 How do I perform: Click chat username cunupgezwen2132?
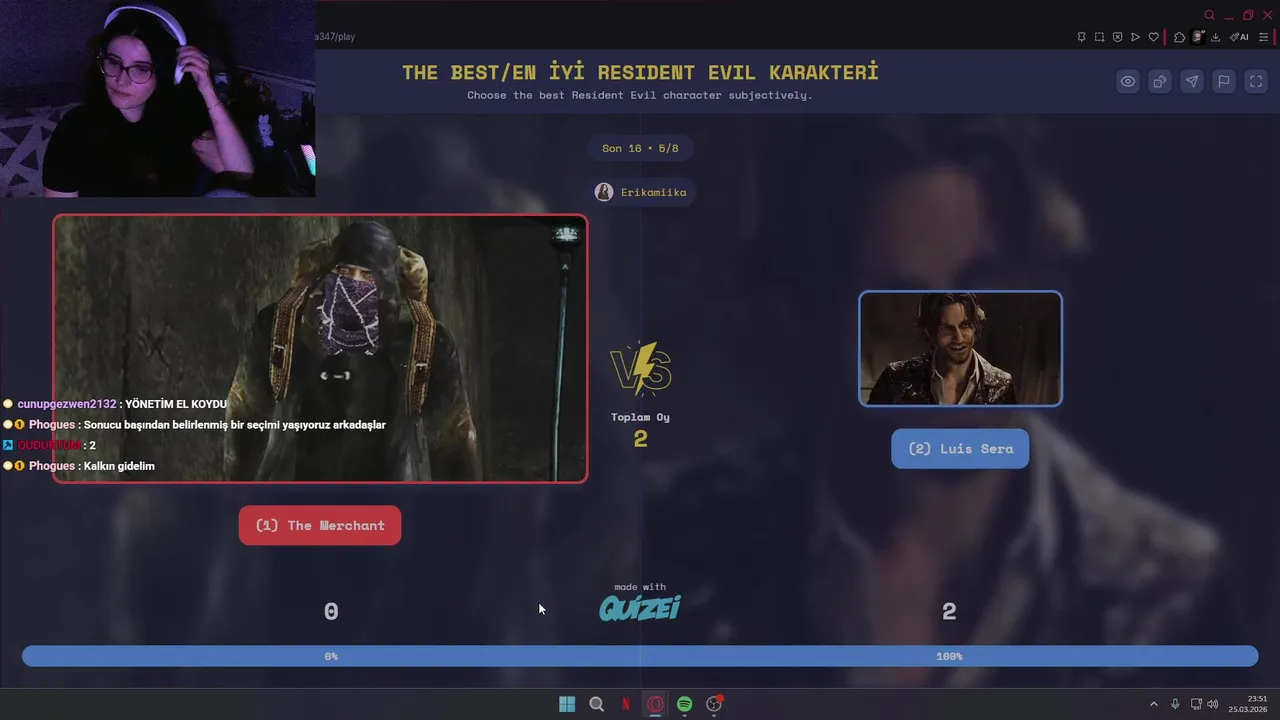point(67,404)
